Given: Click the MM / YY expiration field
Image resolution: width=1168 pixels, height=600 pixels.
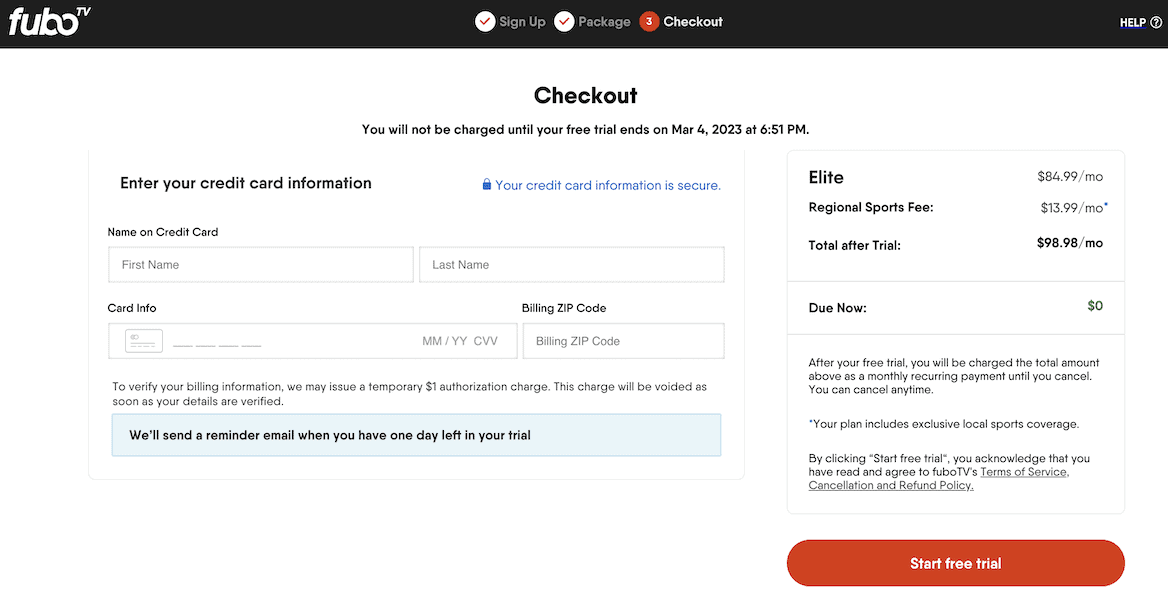Looking at the screenshot, I should [x=444, y=341].
